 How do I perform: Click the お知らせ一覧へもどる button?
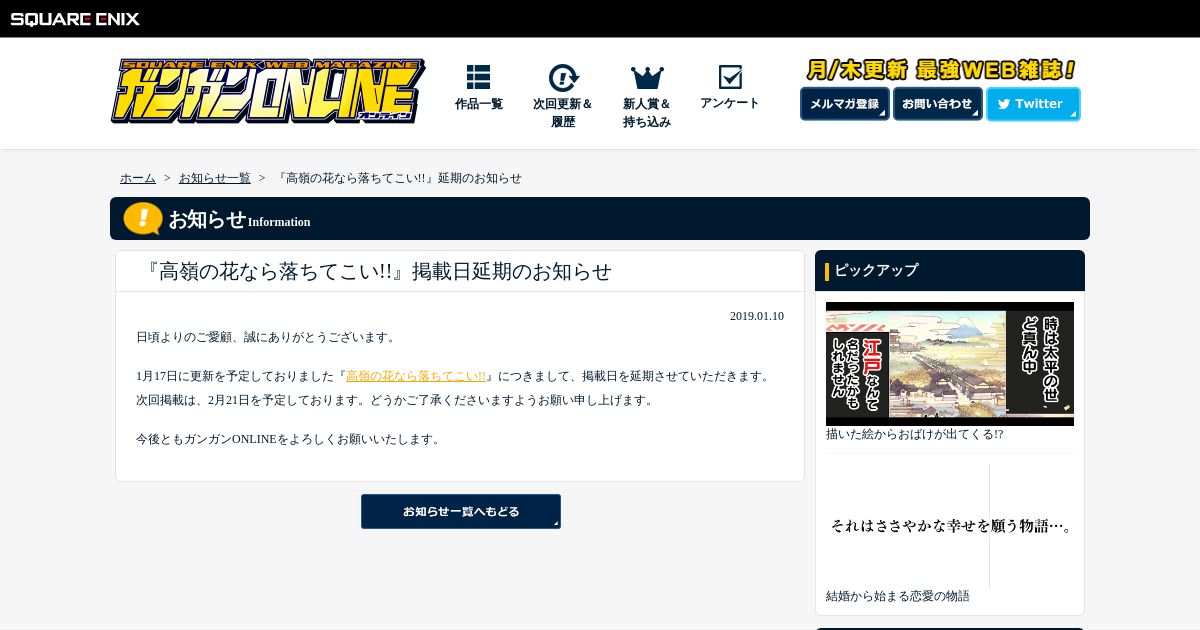coord(461,511)
